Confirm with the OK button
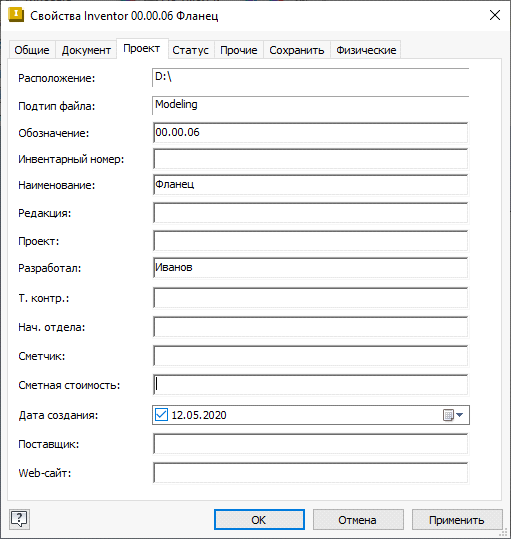The width and height of the screenshot is (511, 539). click(259, 520)
